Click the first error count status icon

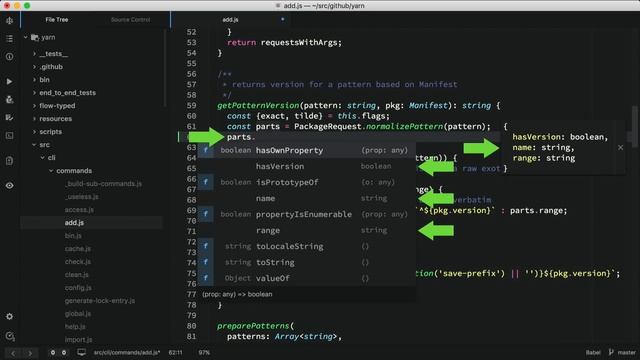(x=53, y=352)
